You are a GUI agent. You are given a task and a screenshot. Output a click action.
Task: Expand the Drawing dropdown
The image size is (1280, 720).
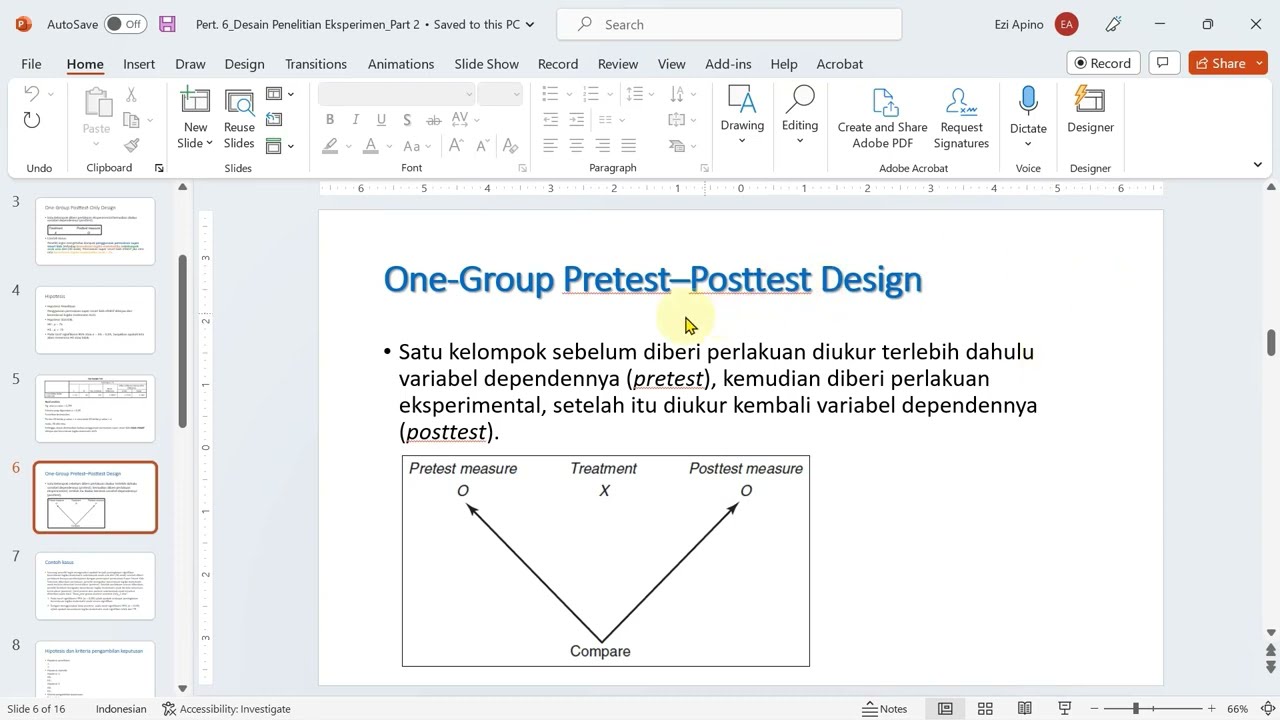click(742, 115)
